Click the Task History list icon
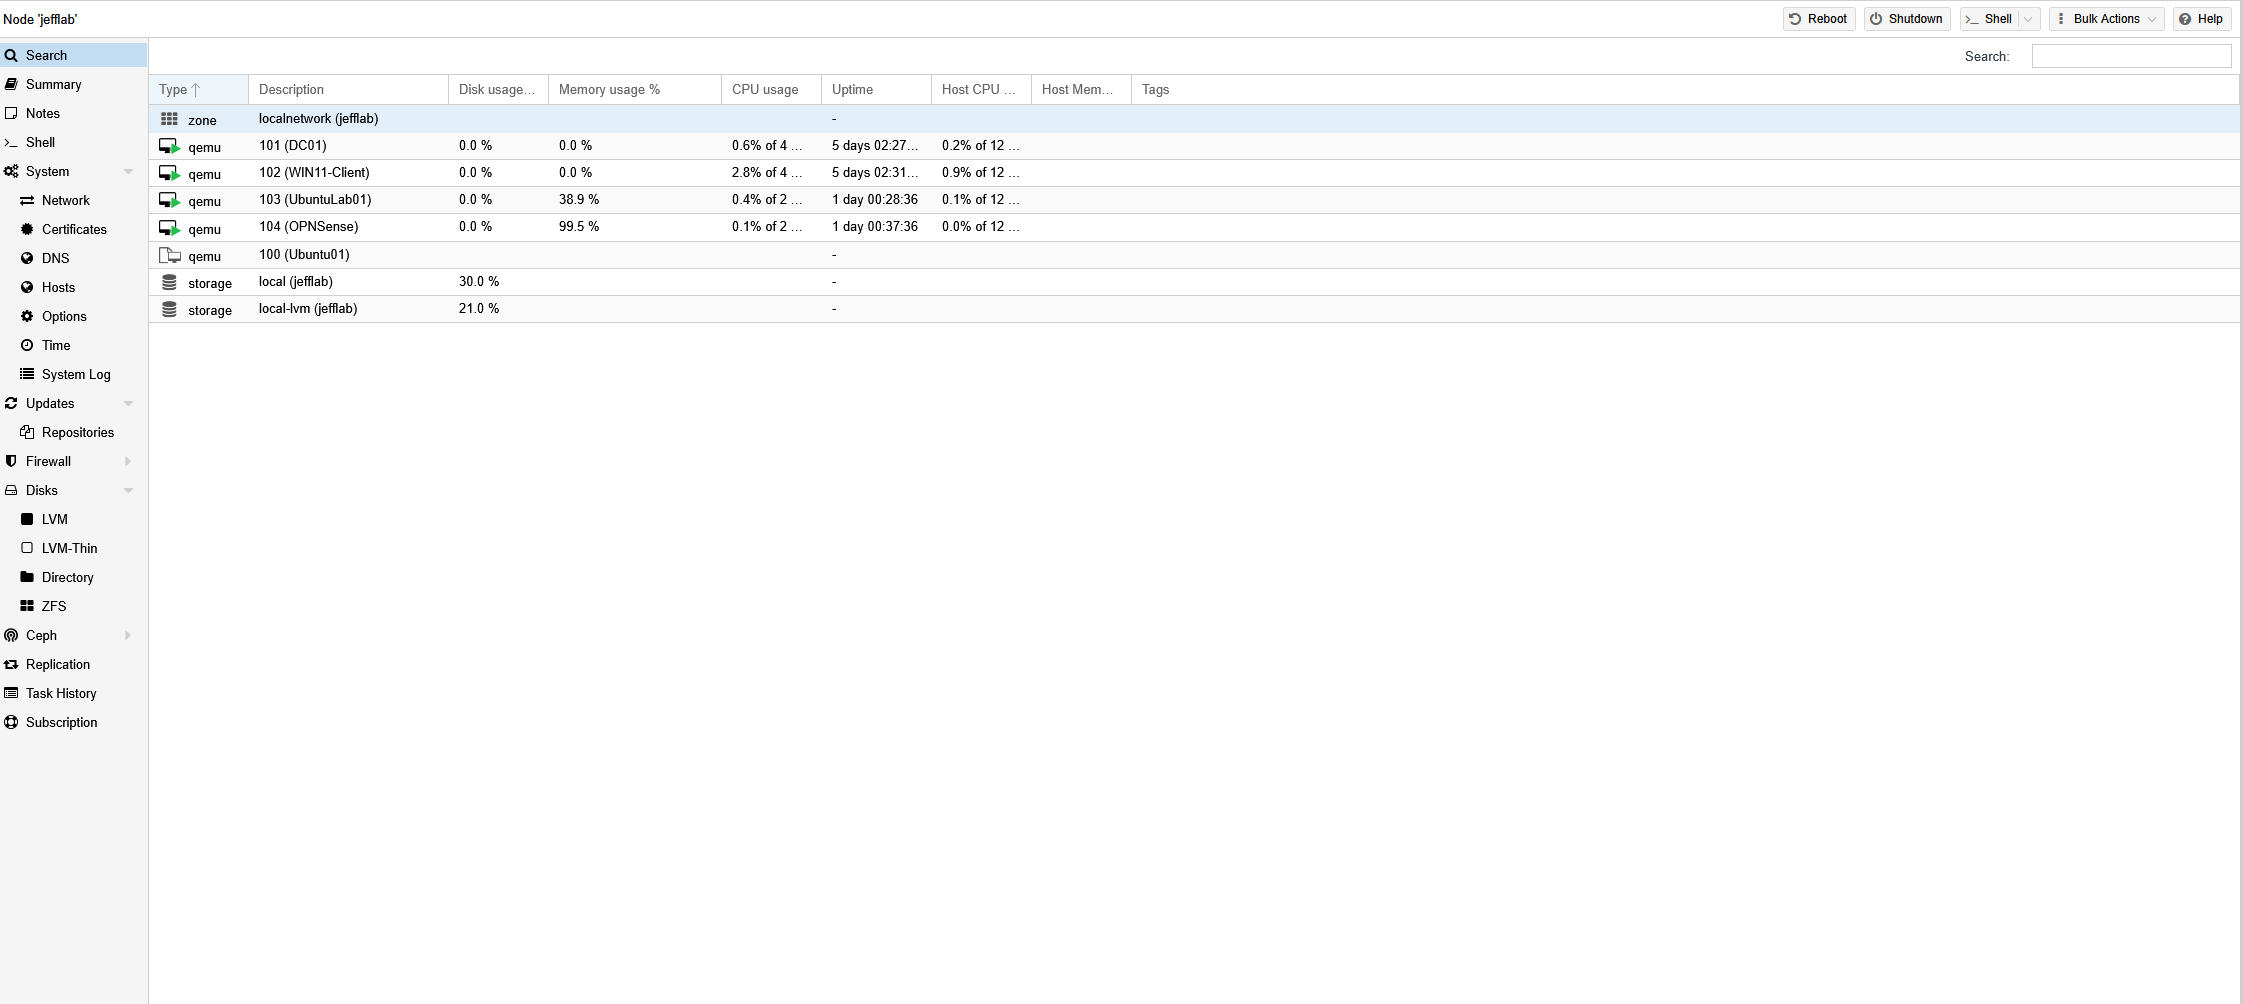This screenshot has width=2243, height=1004. click(x=11, y=694)
